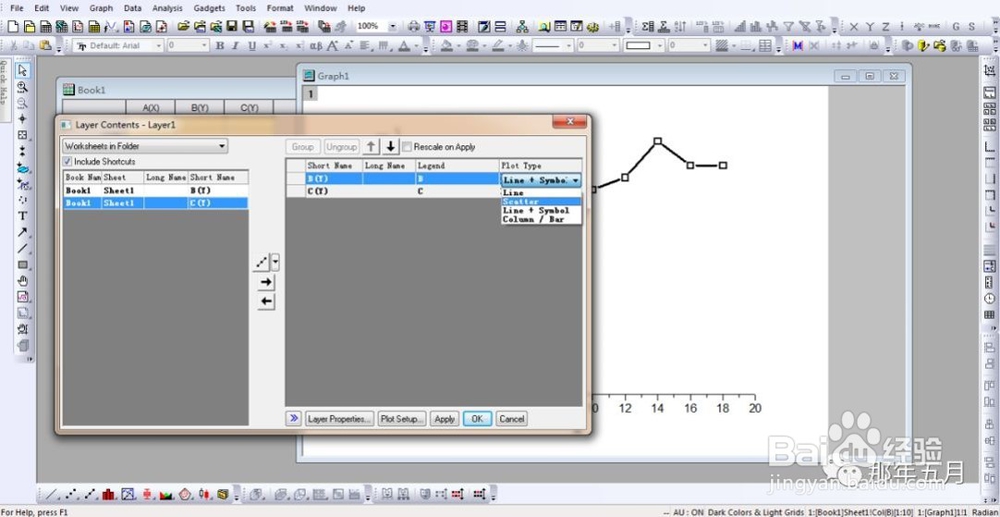This screenshot has width=1000, height=517.
Task: Expand the dialog with double-chevron button
Action: pyautogui.click(x=293, y=419)
